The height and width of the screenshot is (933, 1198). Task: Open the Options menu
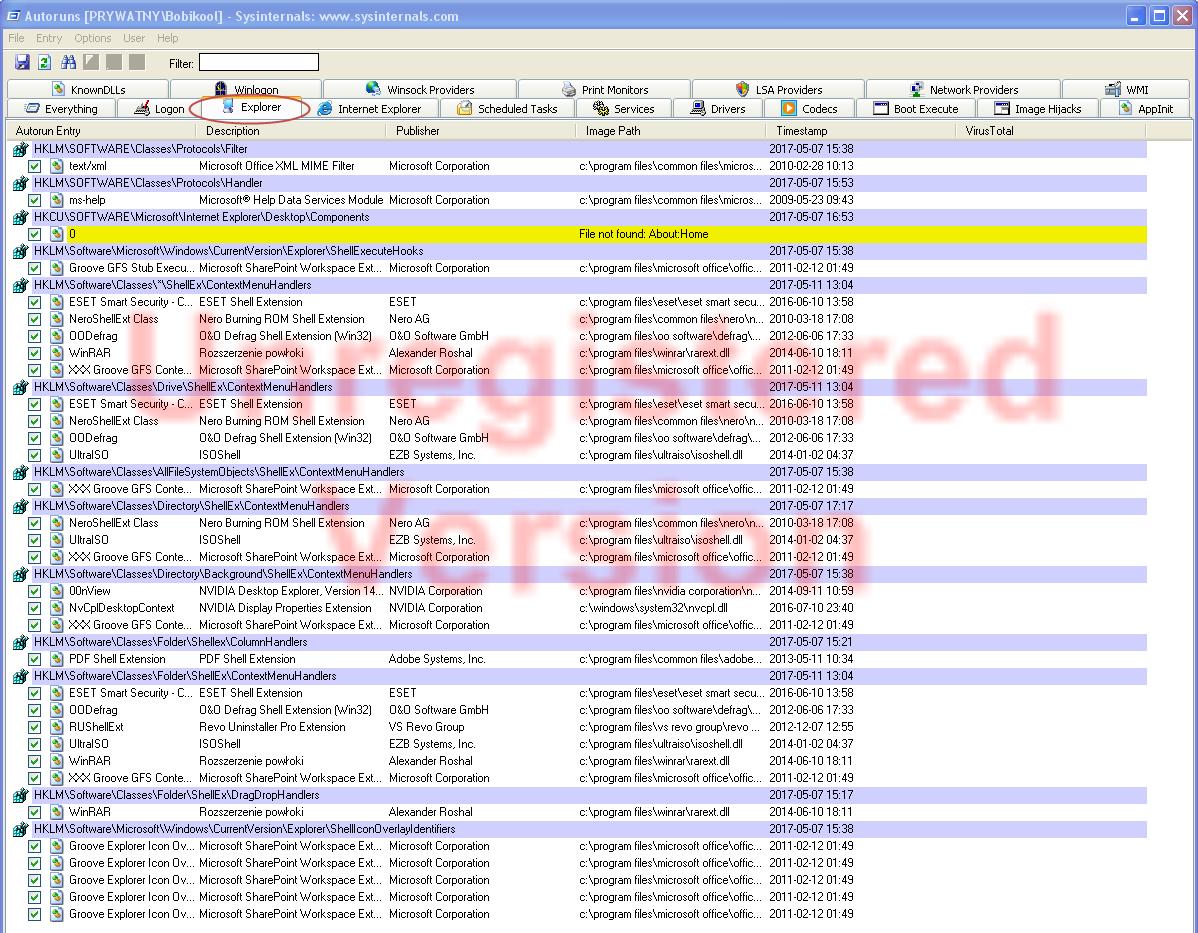(x=92, y=38)
